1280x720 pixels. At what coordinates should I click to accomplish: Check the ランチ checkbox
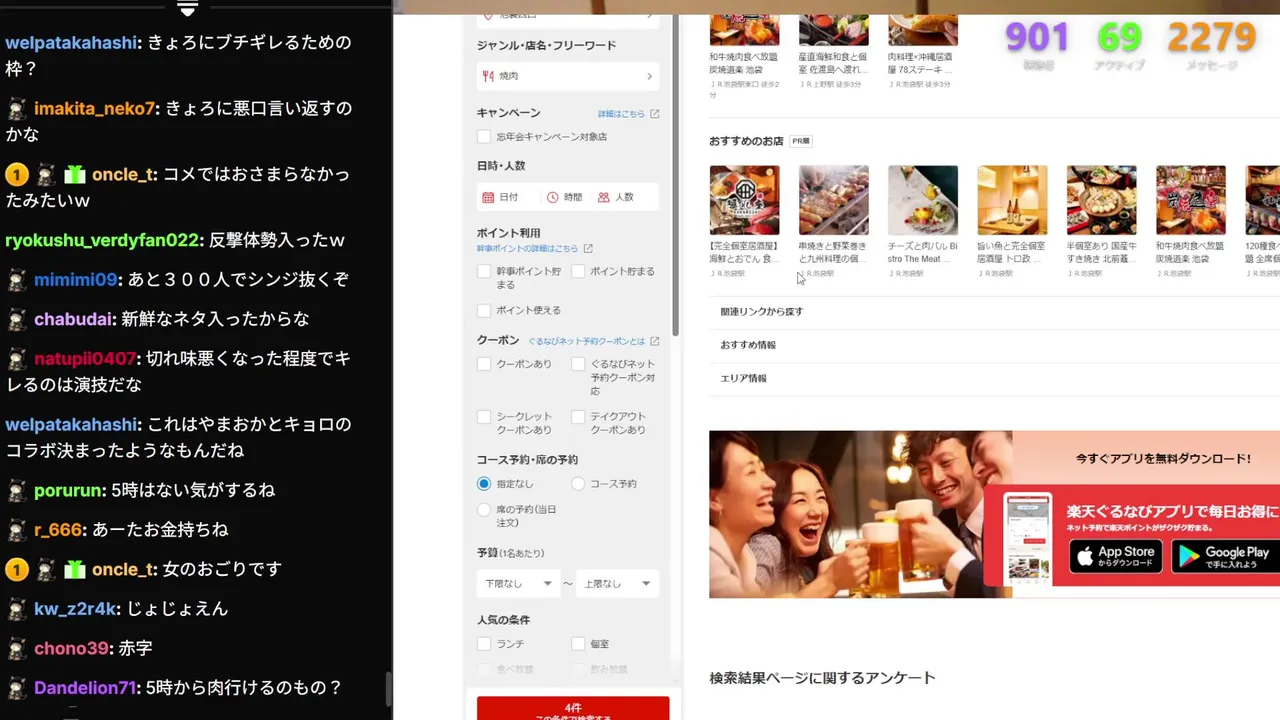point(484,644)
